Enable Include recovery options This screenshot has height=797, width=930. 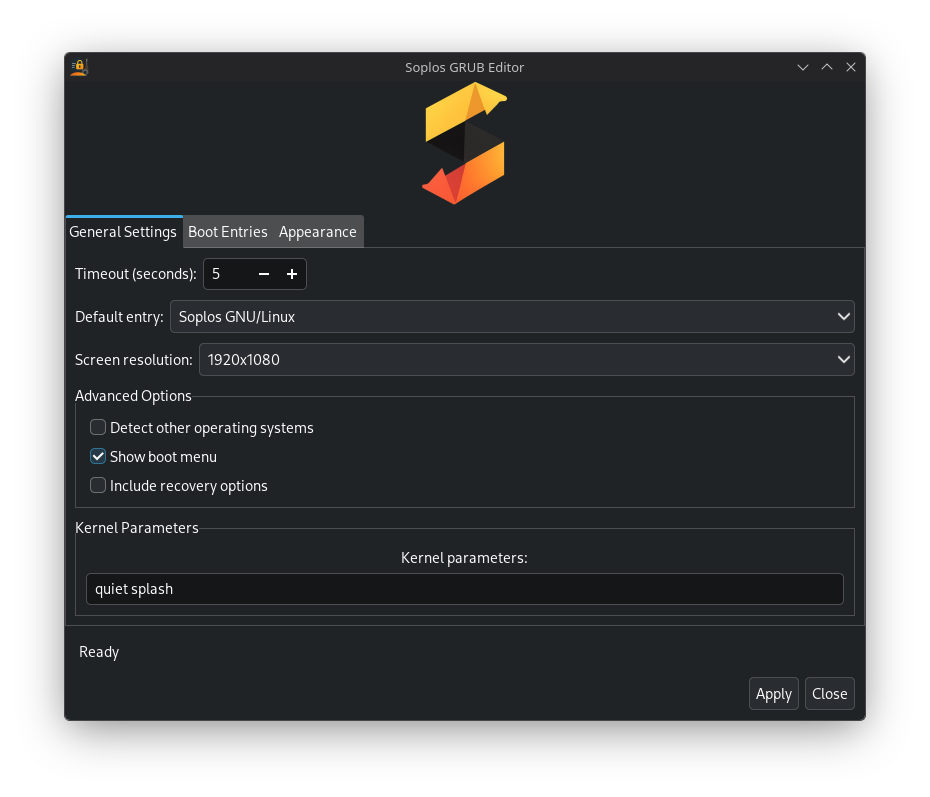click(98, 485)
